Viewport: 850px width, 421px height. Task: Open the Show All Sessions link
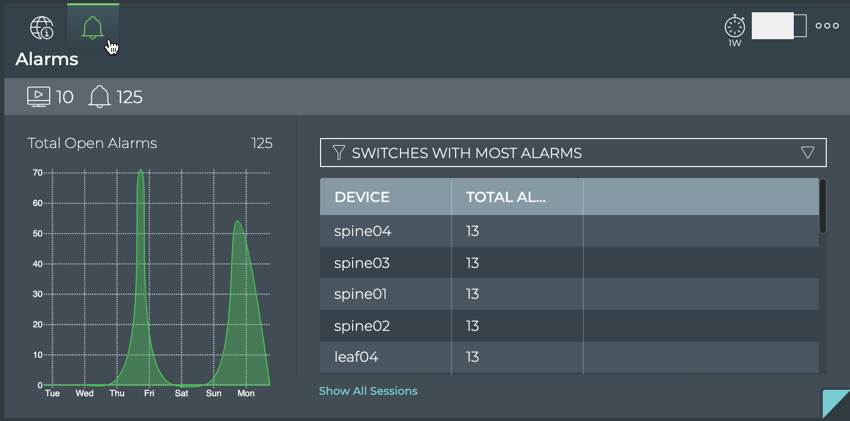[x=368, y=391]
